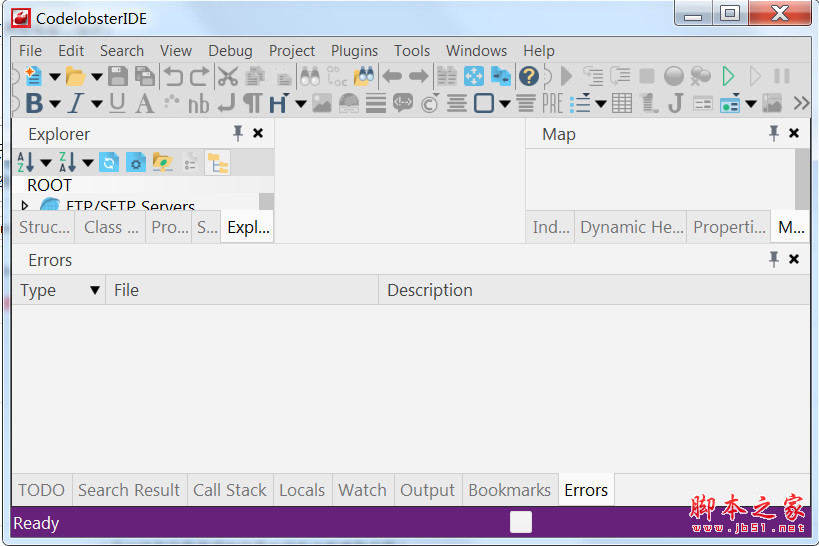Open the A-Z sort dropdown arrow

46,163
